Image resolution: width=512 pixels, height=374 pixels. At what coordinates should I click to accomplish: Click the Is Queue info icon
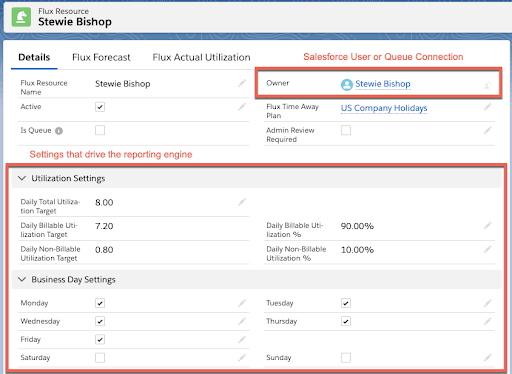59,131
